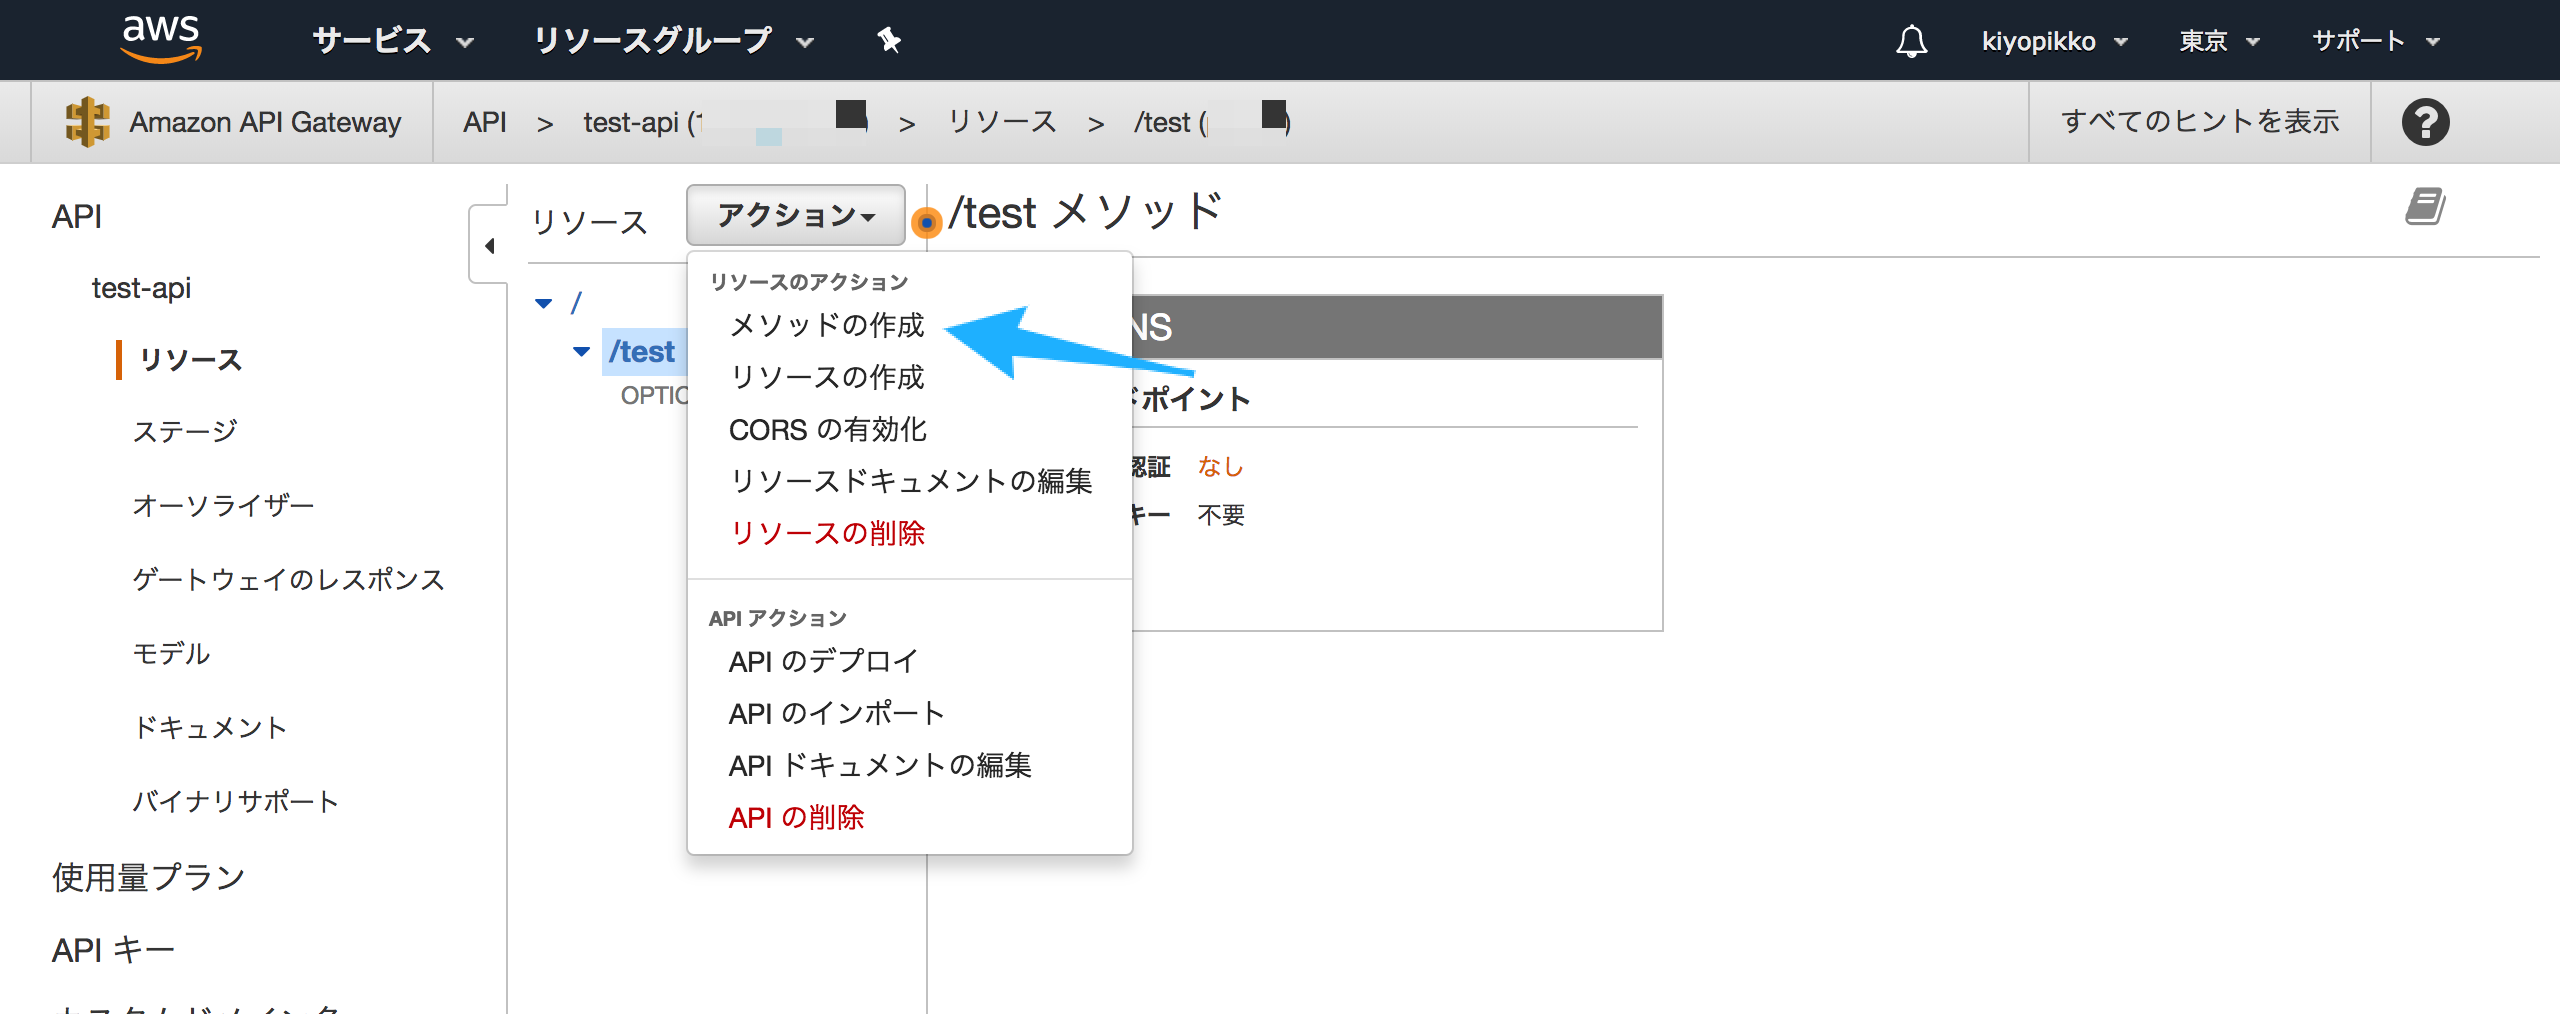Click the pin shortcut icon in navbar
The width and height of the screenshot is (2560, 1014).
[888, 40]
